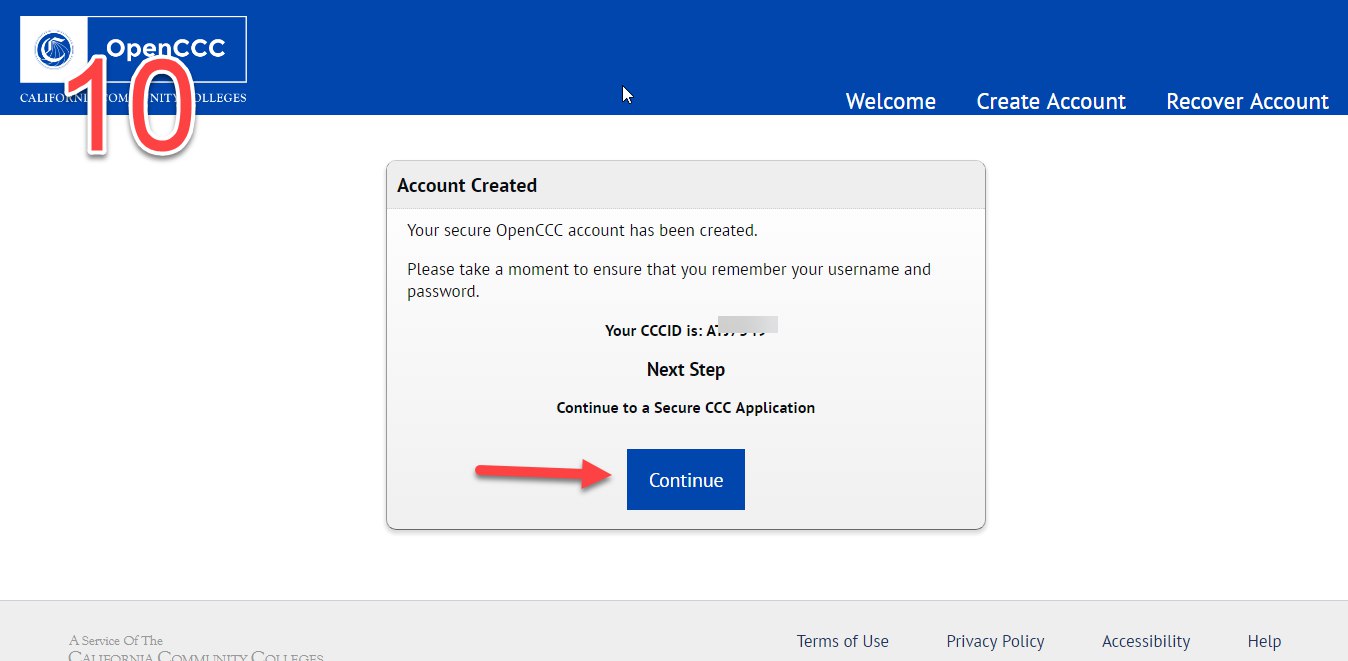Click "Continue to a Secure CCC Application" text
The width and height of the screenshot is (1348, 661).
685,408
